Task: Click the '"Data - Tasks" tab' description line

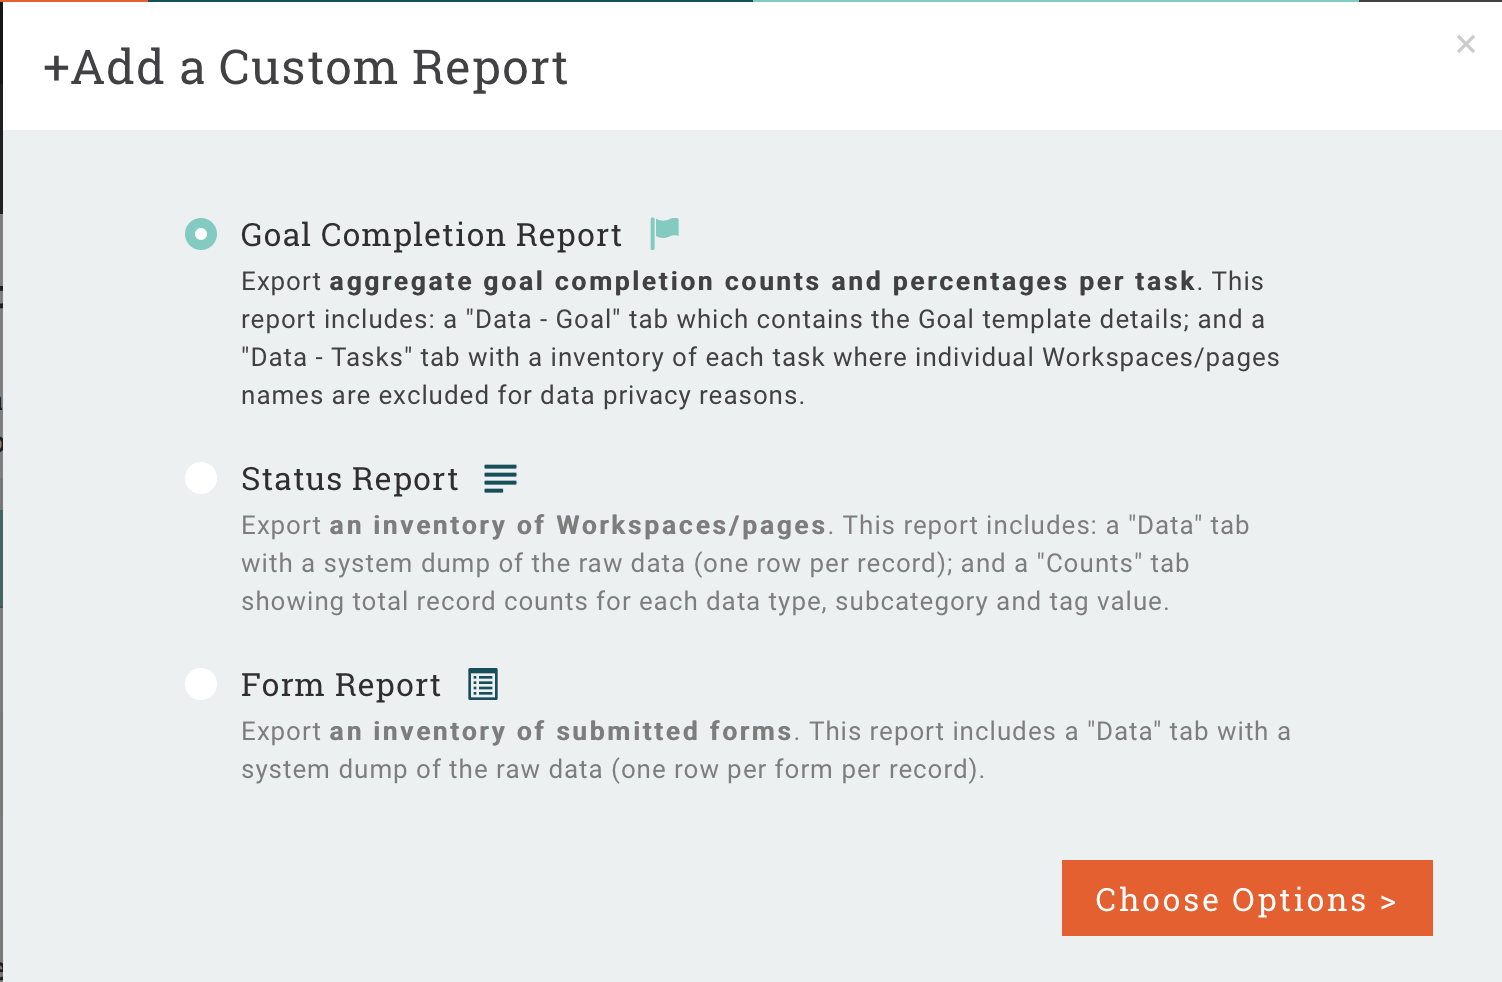Action: pos(760,357)
